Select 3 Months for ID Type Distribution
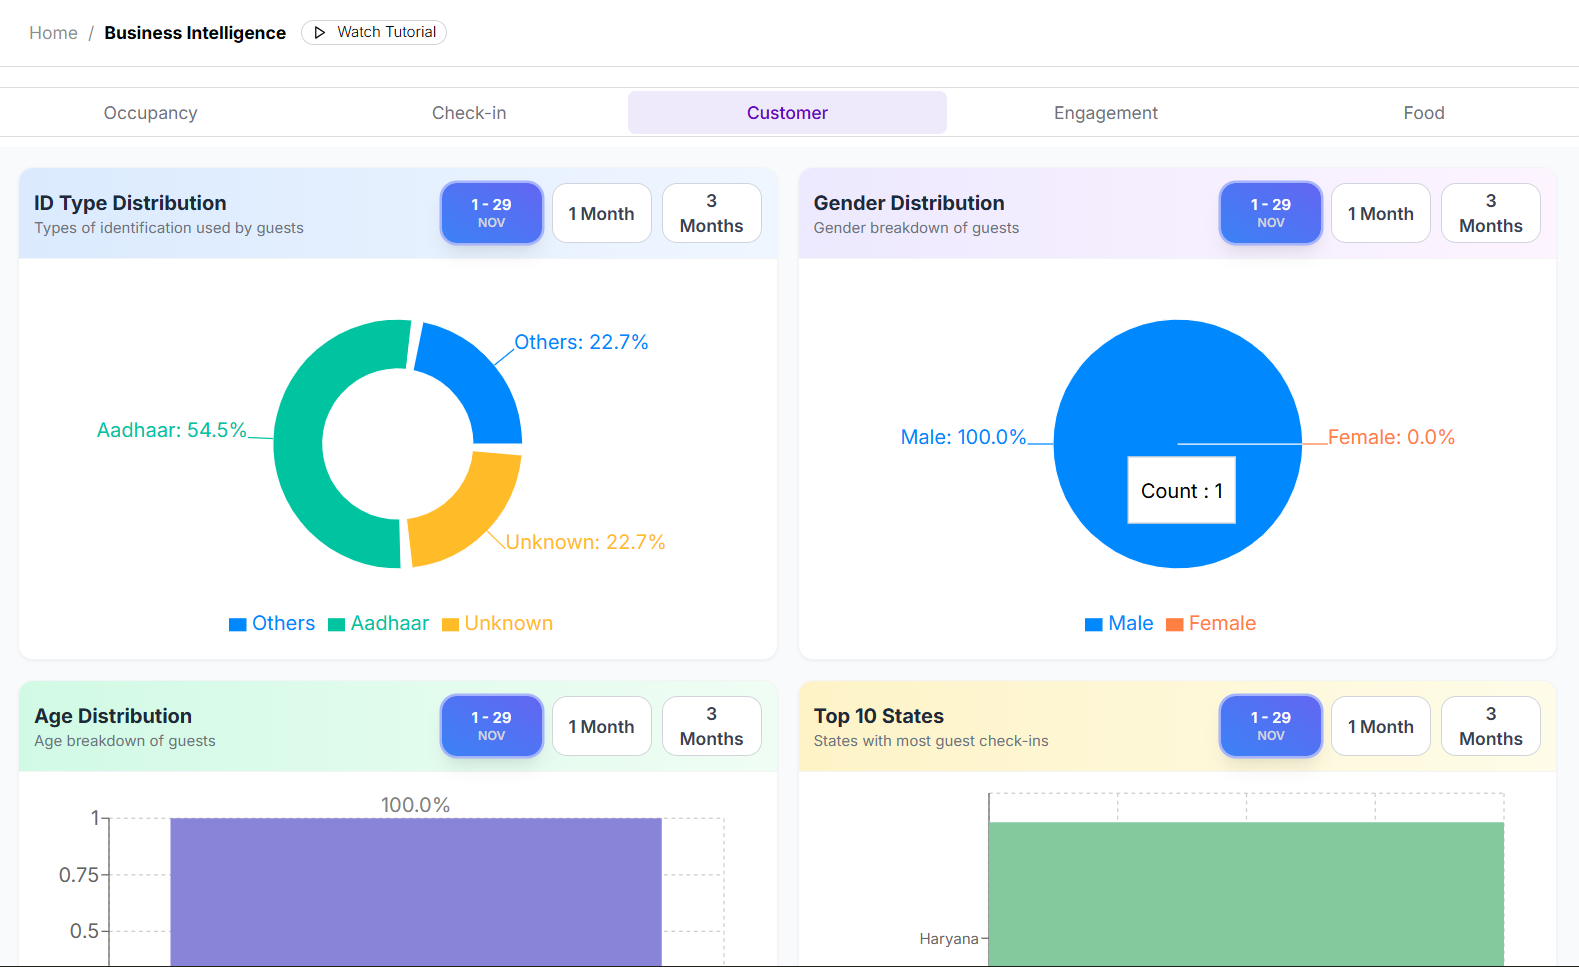Viewport: 1579px width, 967px height. pos(711,213)
